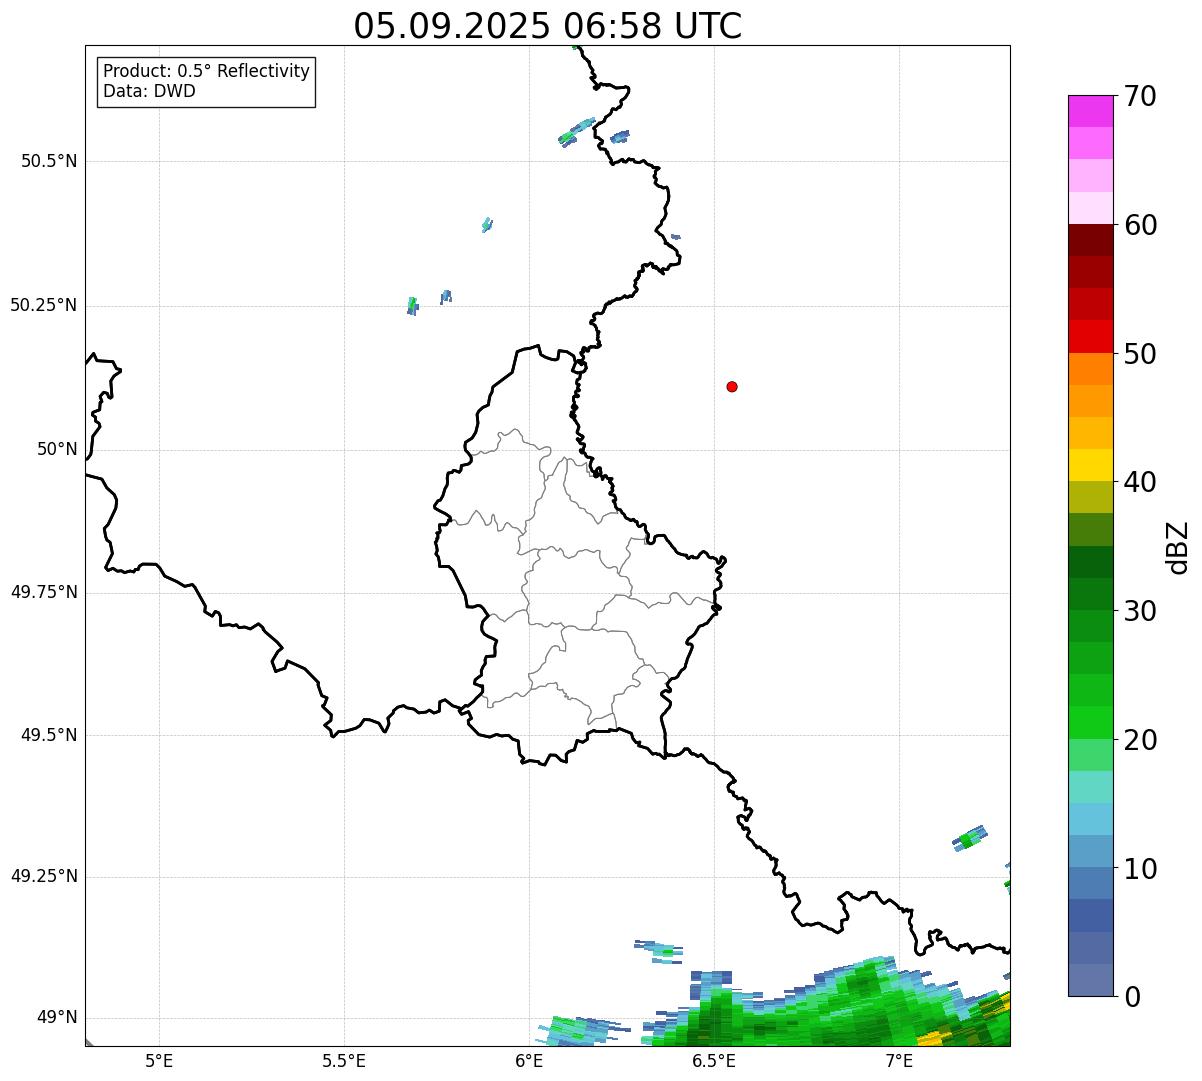Click the 49°N latitude label
1202x1081 pixels.
click(57, 1018)
